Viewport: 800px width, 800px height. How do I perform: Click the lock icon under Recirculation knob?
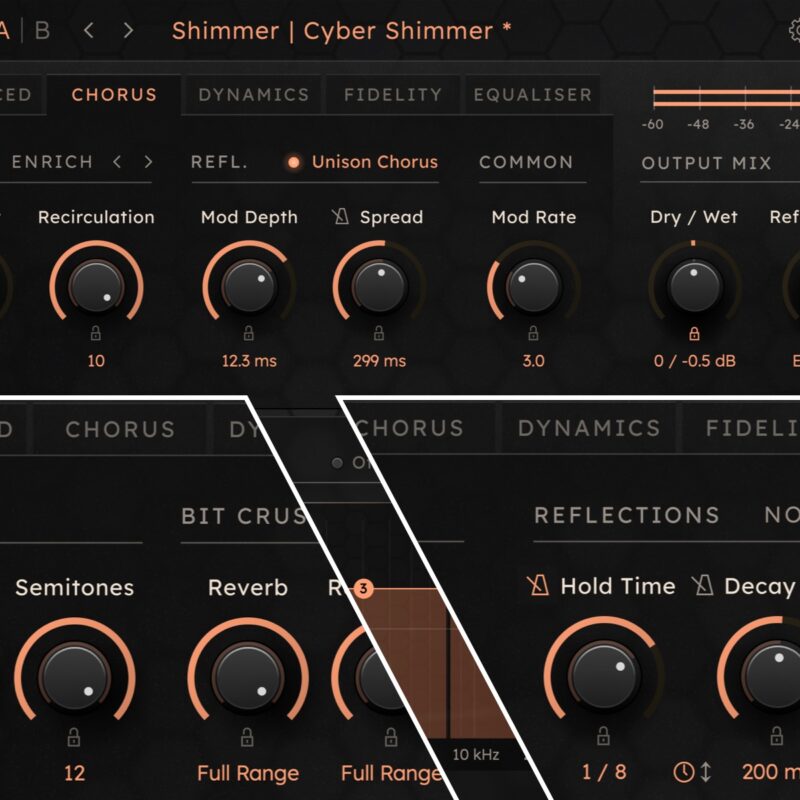click(95, 333)
